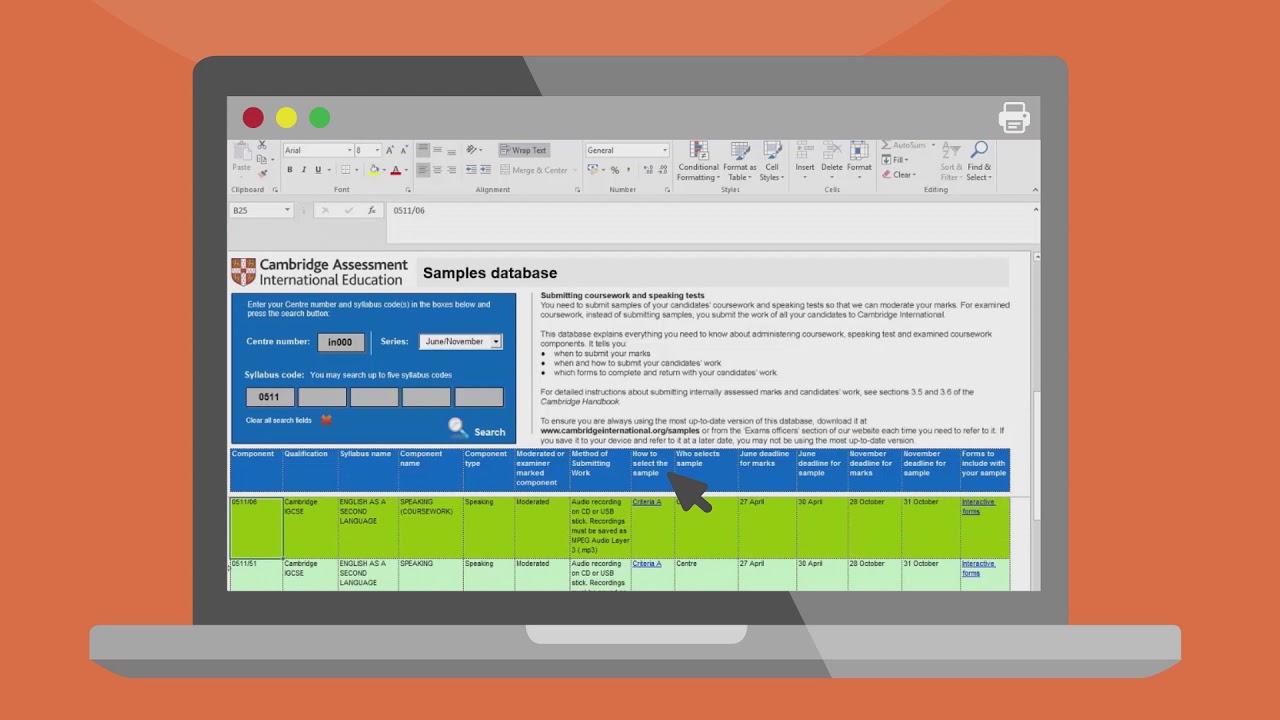
Task: Open the Find & Select magnifier
Action: coord(979,162)
